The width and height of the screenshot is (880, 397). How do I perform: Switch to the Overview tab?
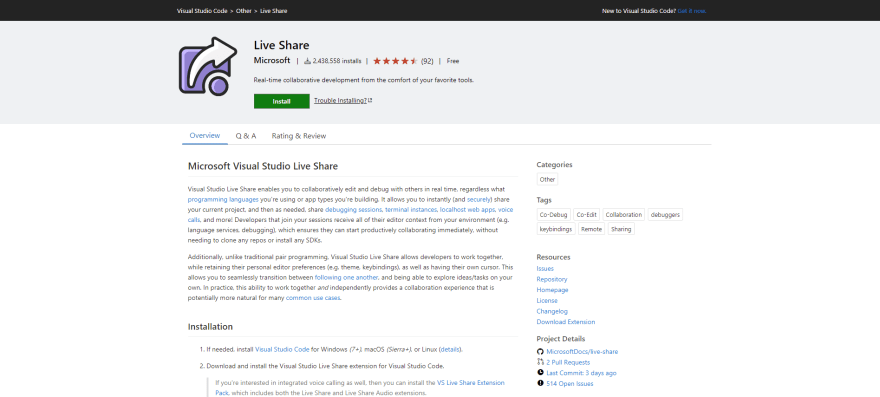click(205, 136)
